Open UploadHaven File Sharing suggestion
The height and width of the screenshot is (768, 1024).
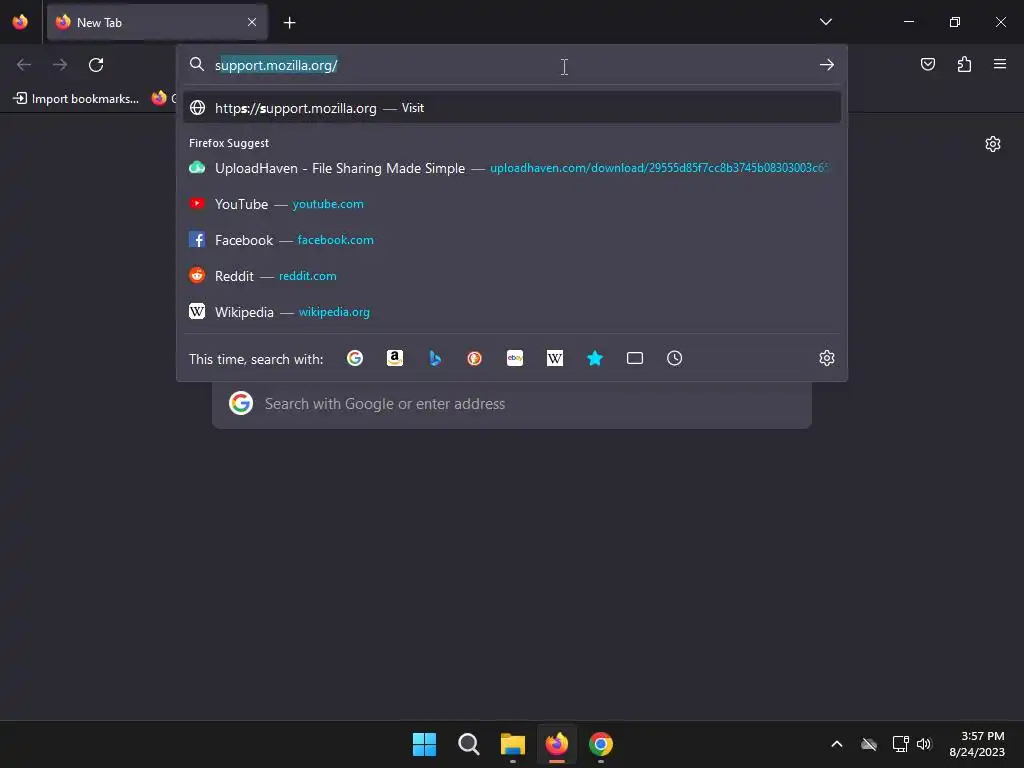pyautogui.click(x=512, y=168)
